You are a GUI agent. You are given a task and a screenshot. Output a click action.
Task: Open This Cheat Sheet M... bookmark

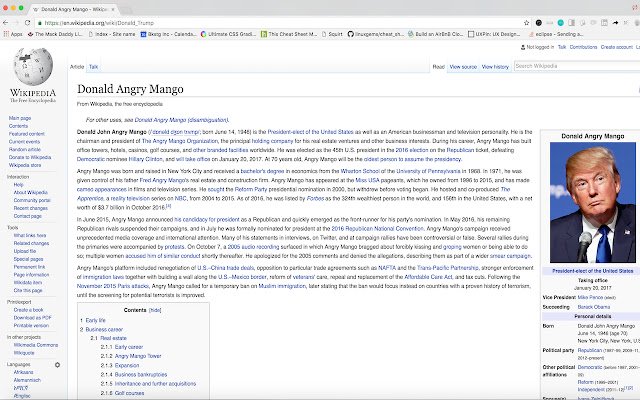pyautogui.click(x=289, y=34)
